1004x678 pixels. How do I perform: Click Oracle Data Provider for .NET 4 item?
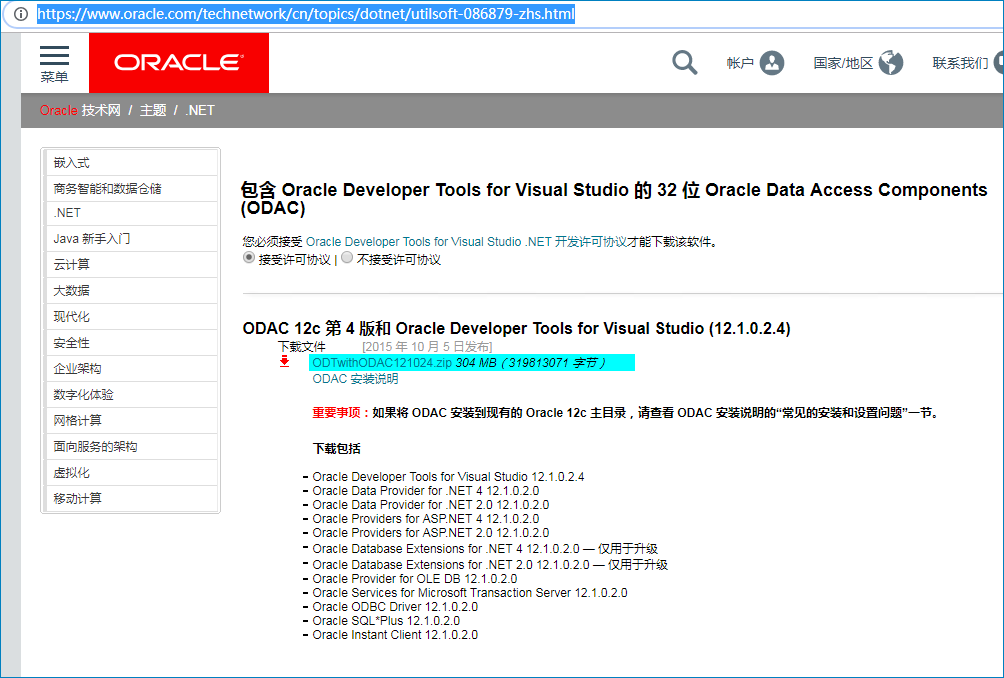[426, 491]
